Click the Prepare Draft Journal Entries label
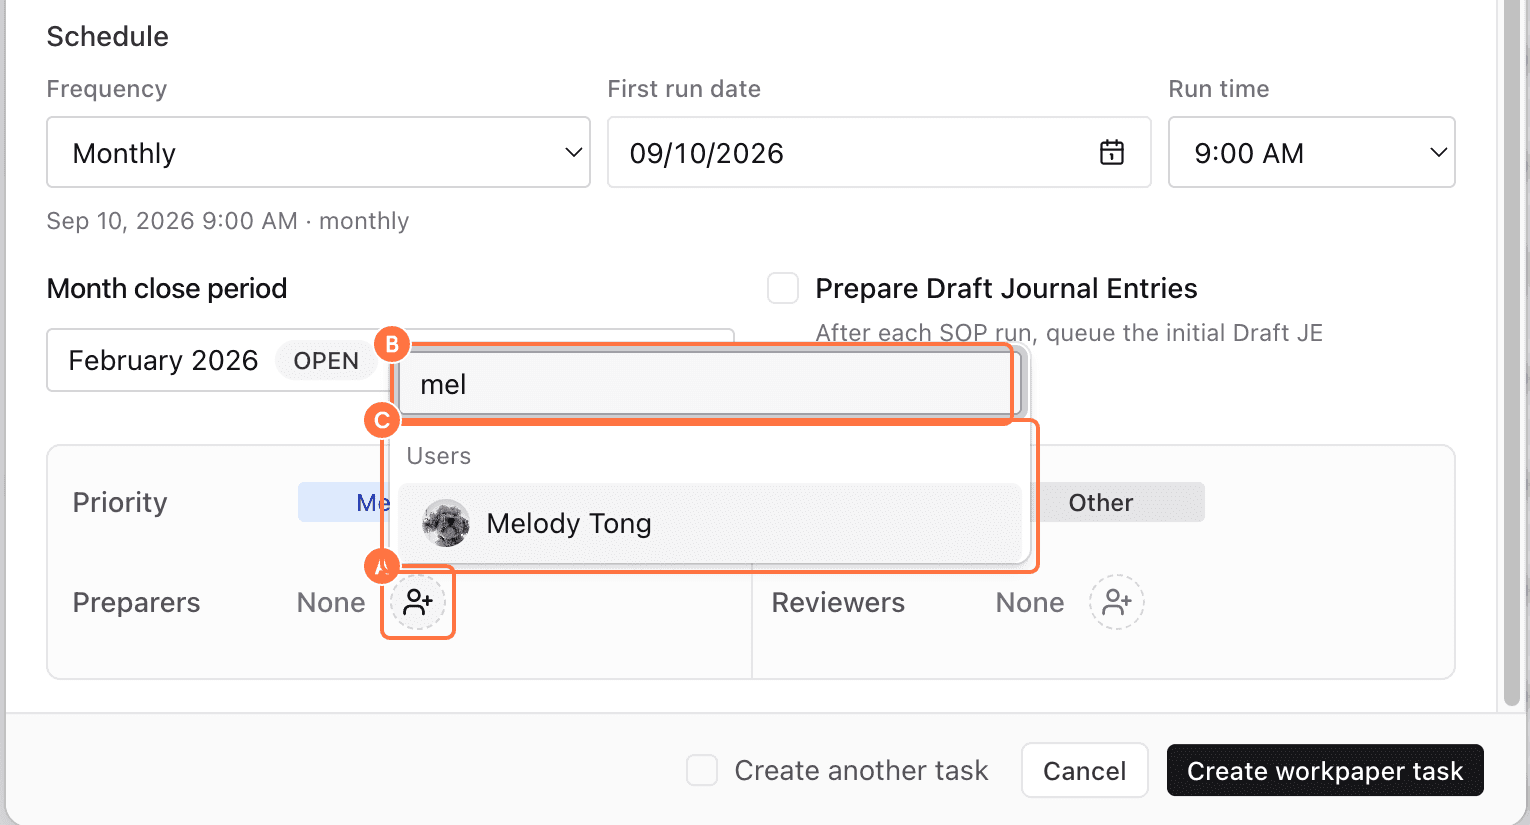Screen dimensions: 1530x825 tap(1006, 288)
